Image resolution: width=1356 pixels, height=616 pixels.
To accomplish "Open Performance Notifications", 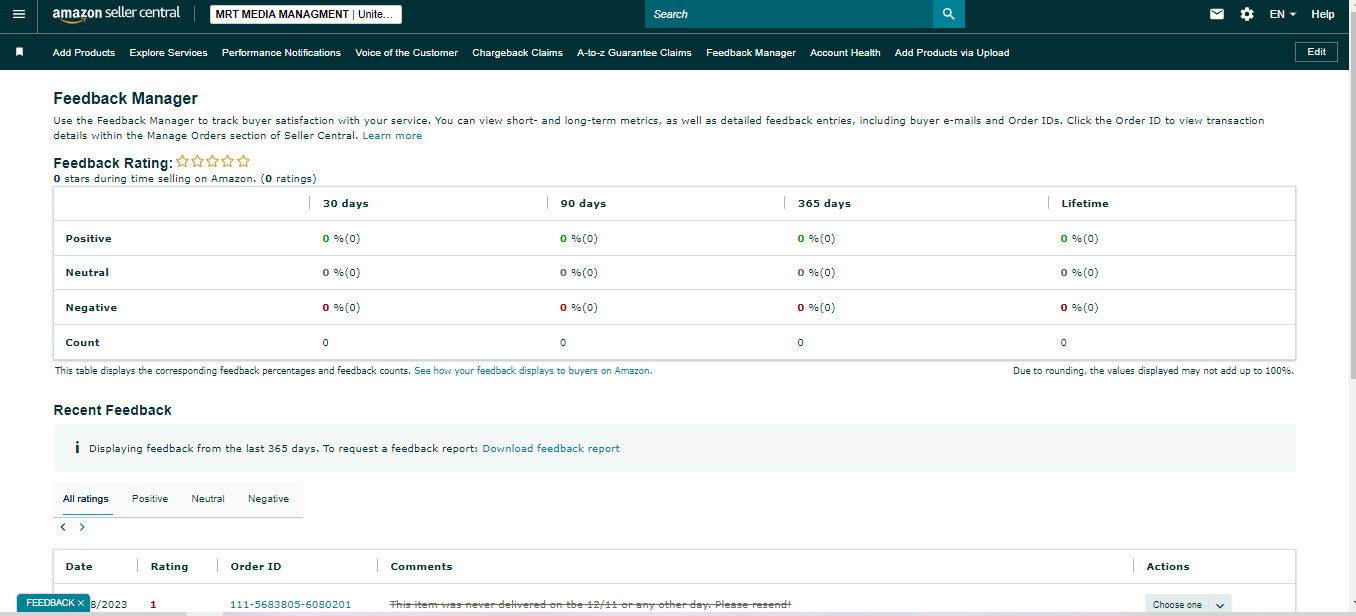I will [x=281, y=52].
